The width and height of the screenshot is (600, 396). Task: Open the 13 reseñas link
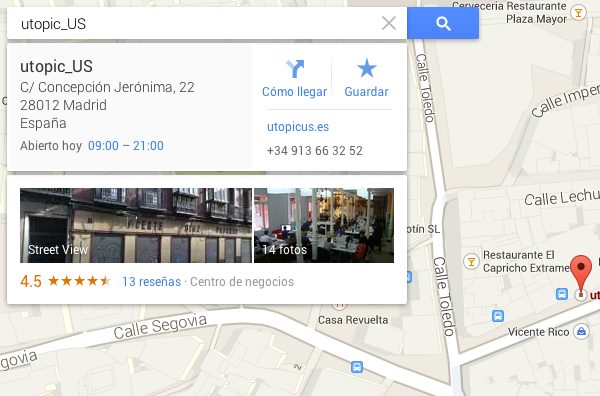click(x=152, y=282)
